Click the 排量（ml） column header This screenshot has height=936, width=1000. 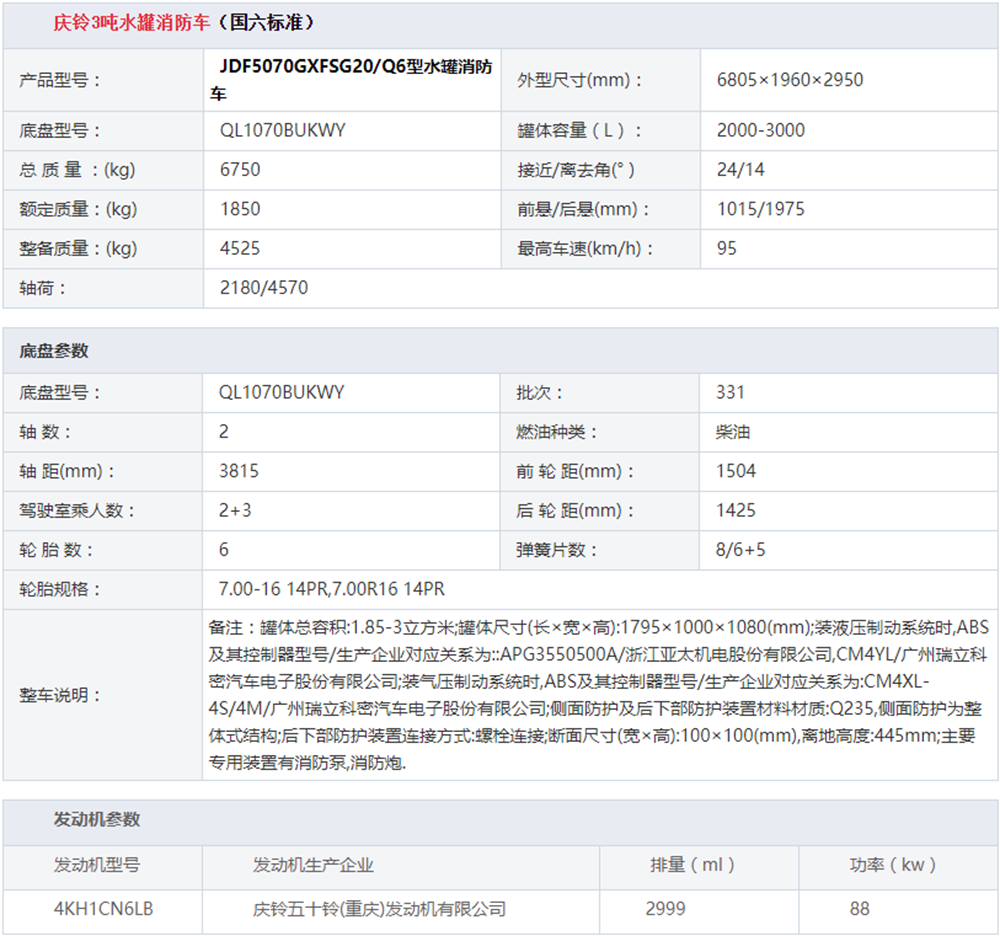(692, 866)
